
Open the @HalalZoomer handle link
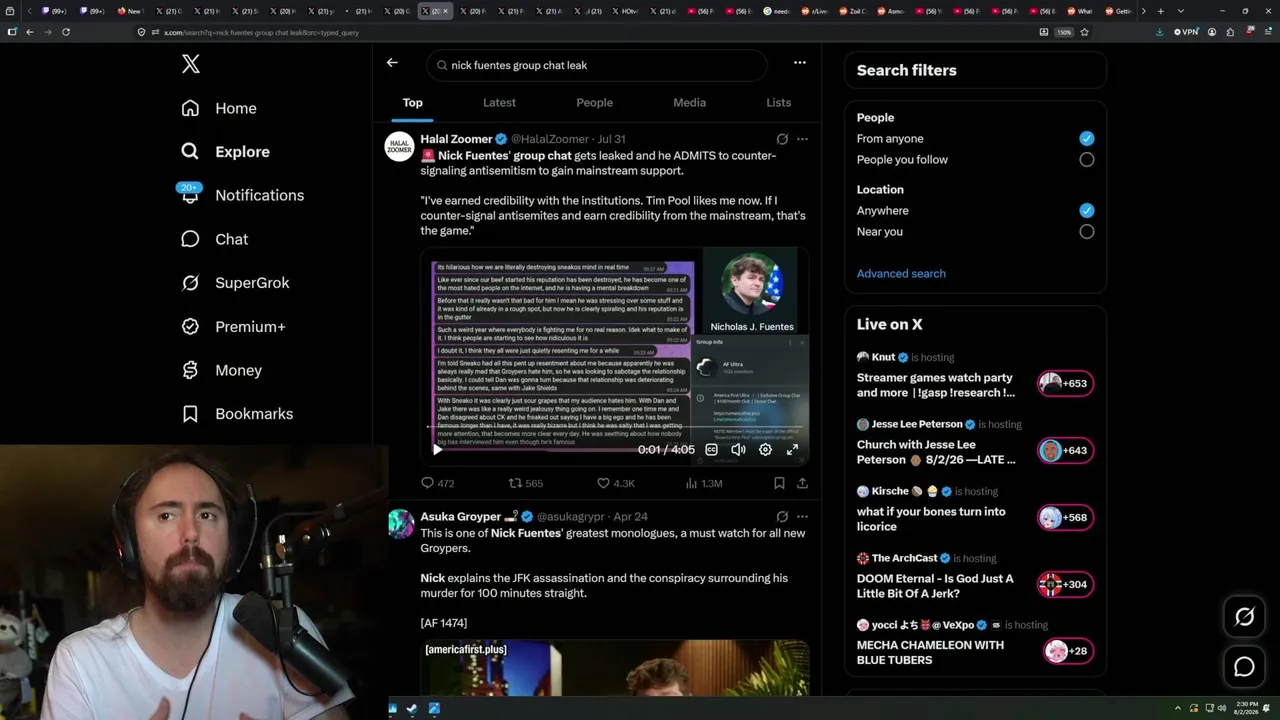tap(550, 139)
